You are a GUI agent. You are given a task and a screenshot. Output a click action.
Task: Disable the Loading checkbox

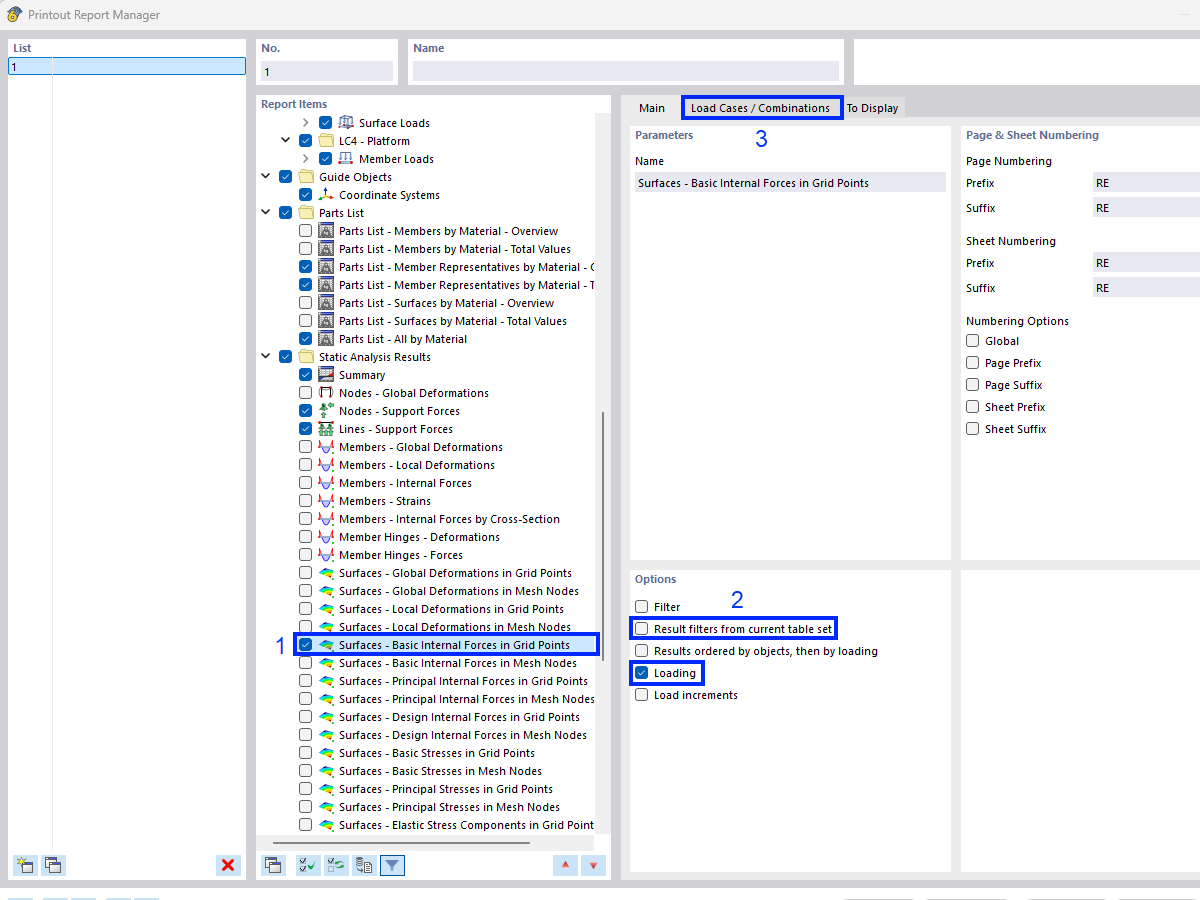pyautogui.click(x=640, y=672)
